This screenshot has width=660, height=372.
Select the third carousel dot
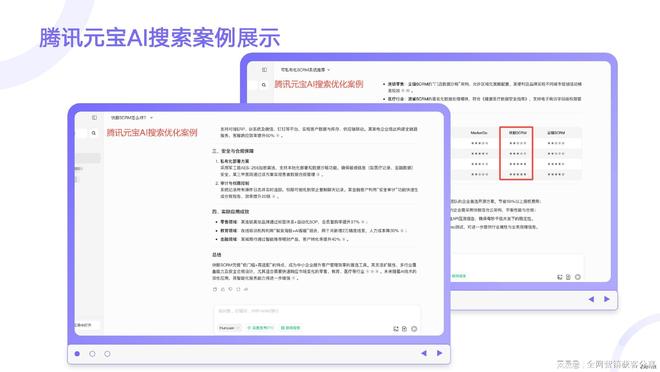pyautogui.click(x=107, y=354)
